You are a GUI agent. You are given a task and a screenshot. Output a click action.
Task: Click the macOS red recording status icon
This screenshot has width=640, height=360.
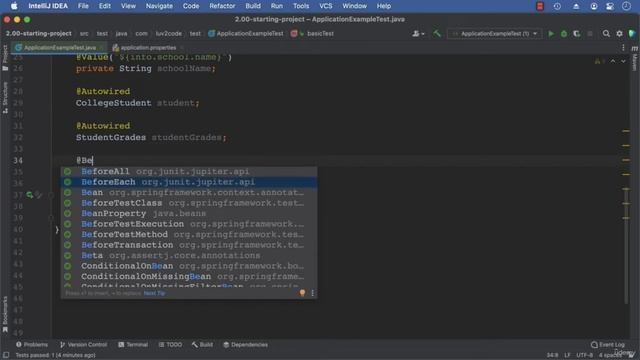coord(540,6)
